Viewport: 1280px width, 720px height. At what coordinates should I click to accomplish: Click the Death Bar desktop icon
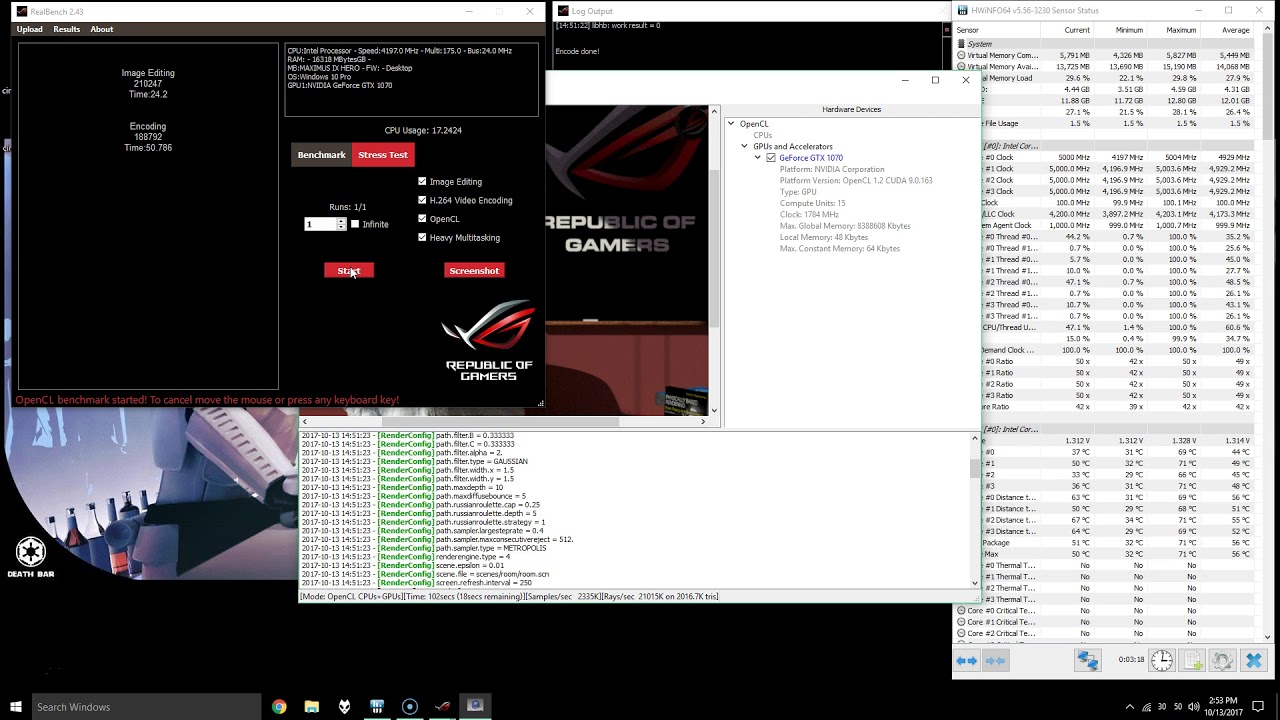(x=31, y=557)
